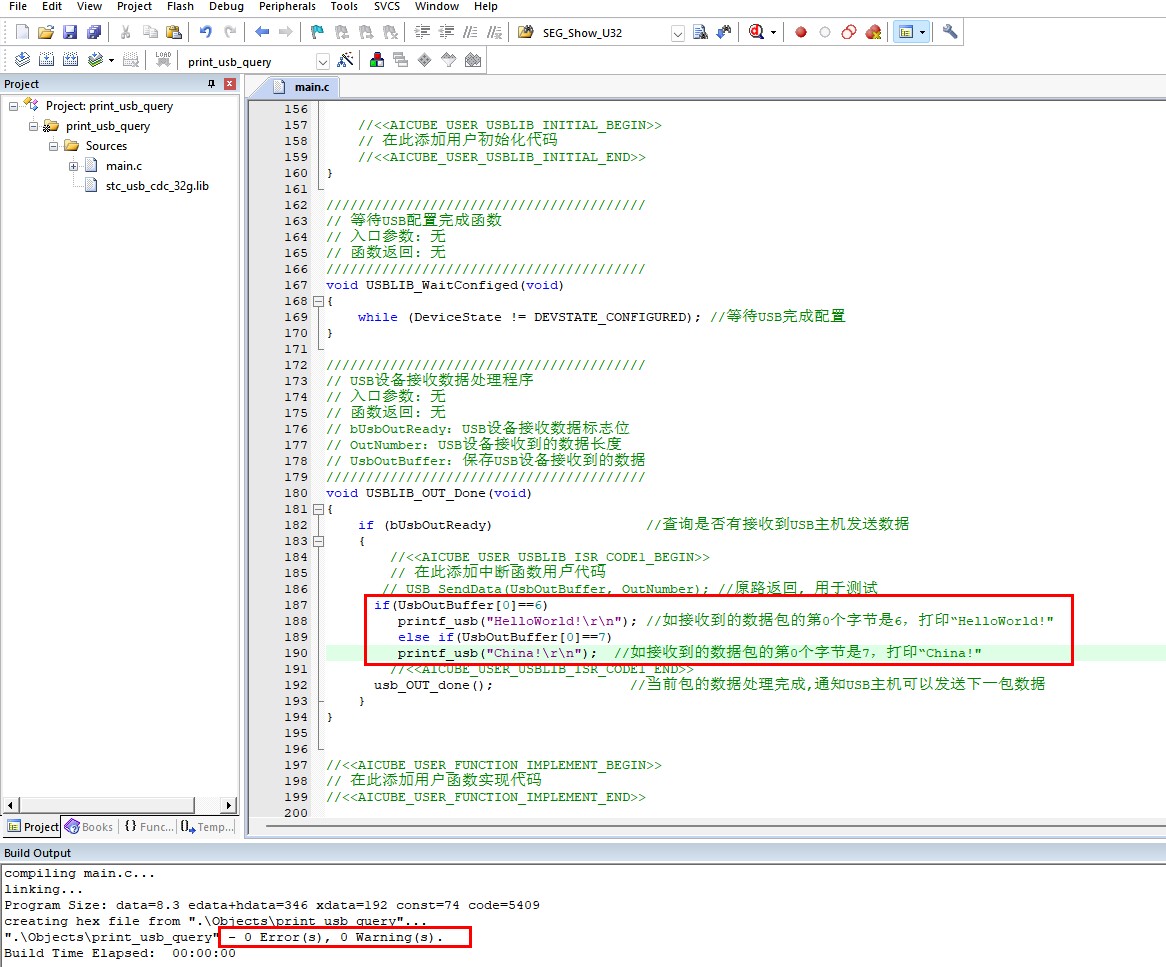The width and height of the screenshot is (1166, 967).
Task: Open the SVCS menu
Action: point(387,7)
